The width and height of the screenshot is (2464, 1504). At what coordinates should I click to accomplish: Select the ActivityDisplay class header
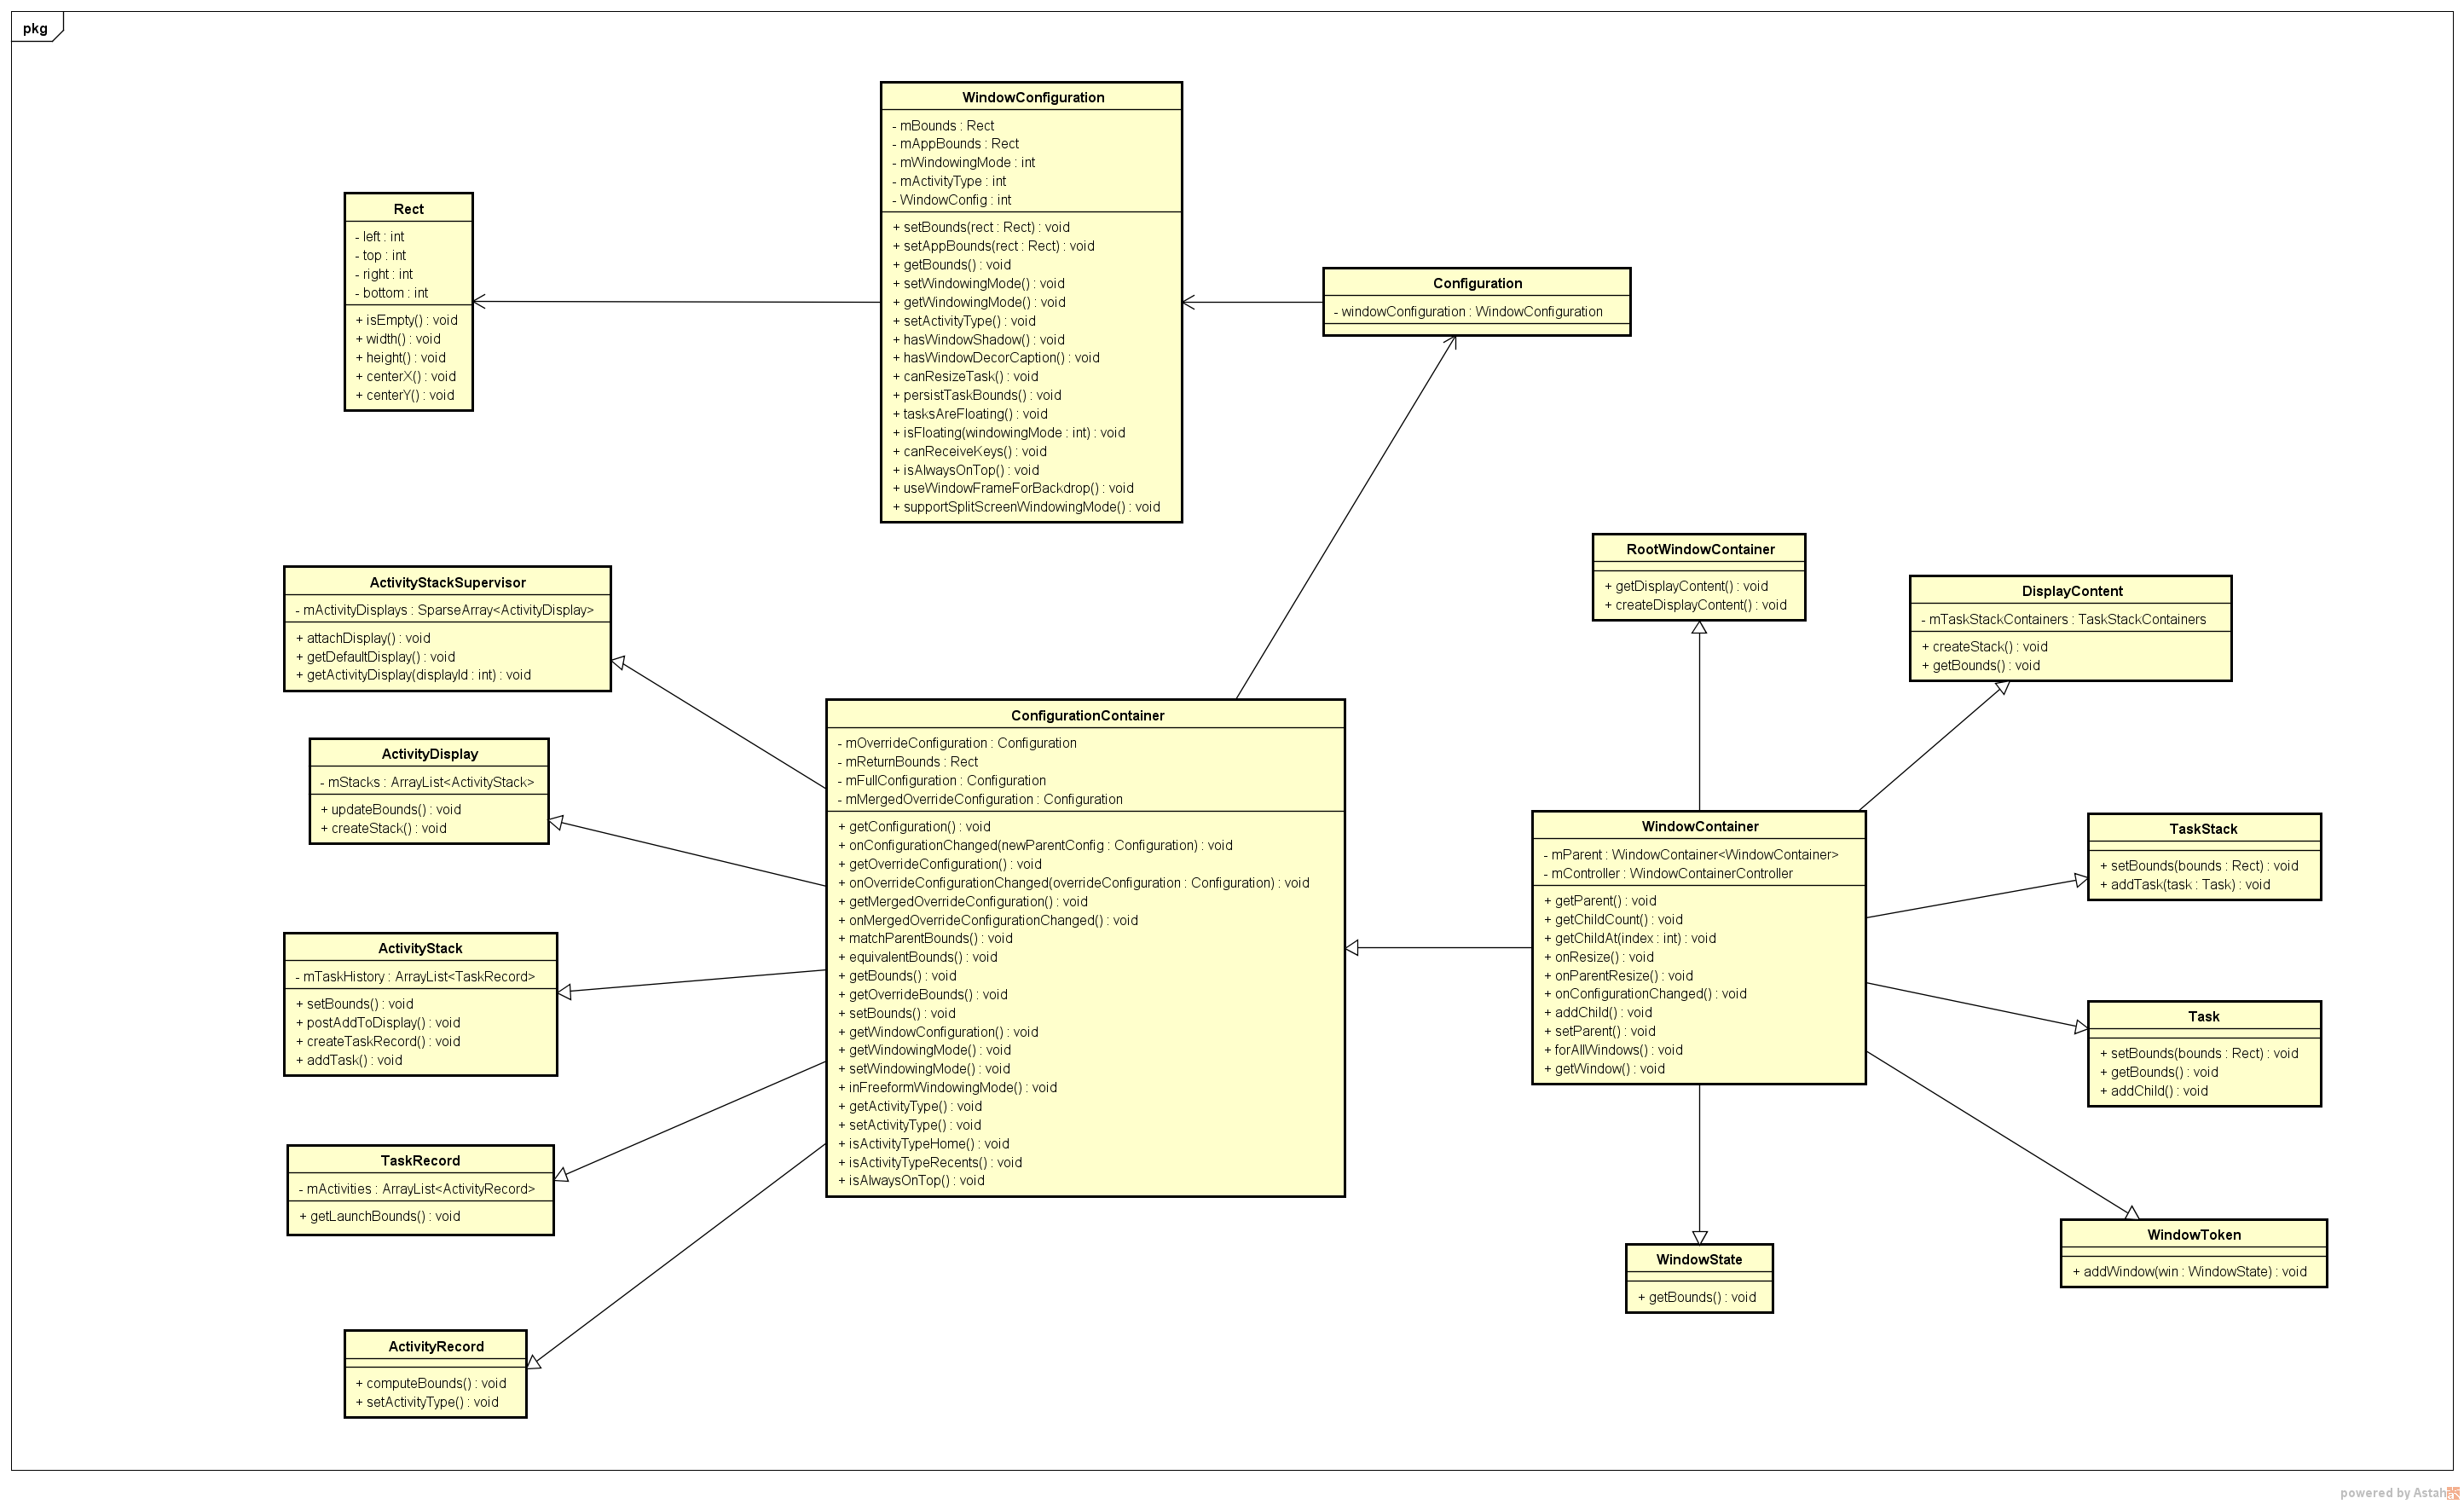[x=429, y=754]
